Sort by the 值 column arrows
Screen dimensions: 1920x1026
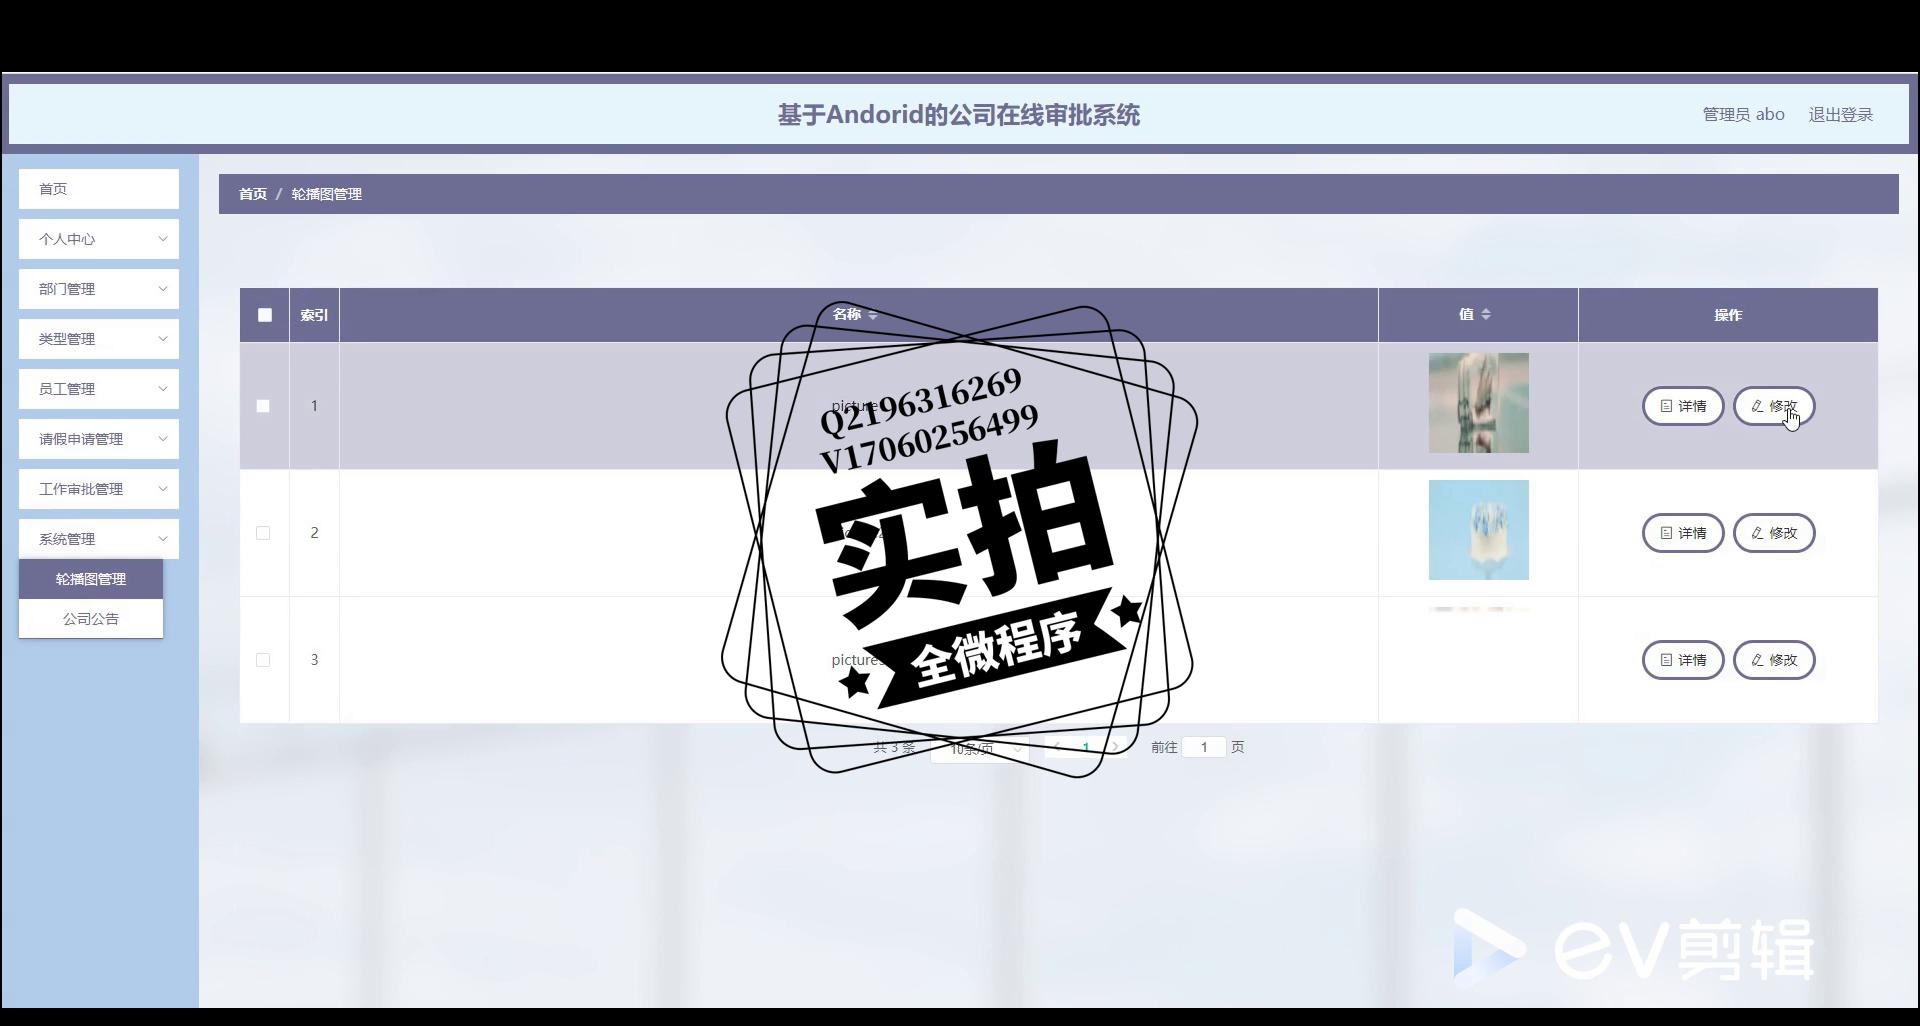click(1486, 314)
